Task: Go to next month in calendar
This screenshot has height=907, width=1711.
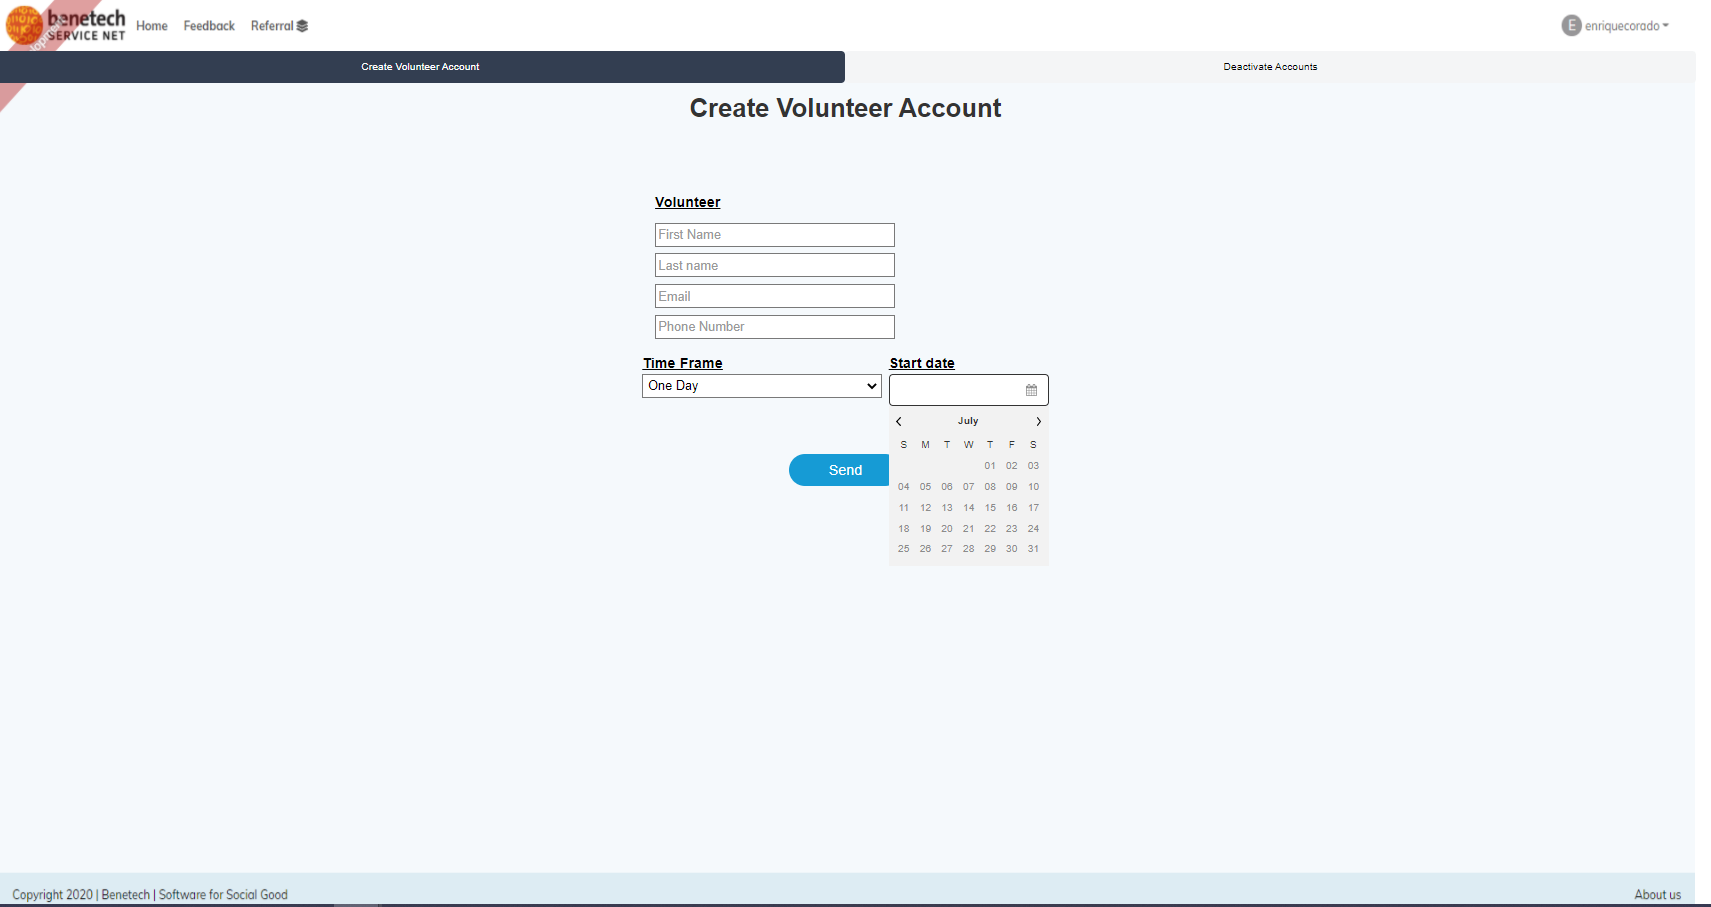Action: [x=1038, y=422]
